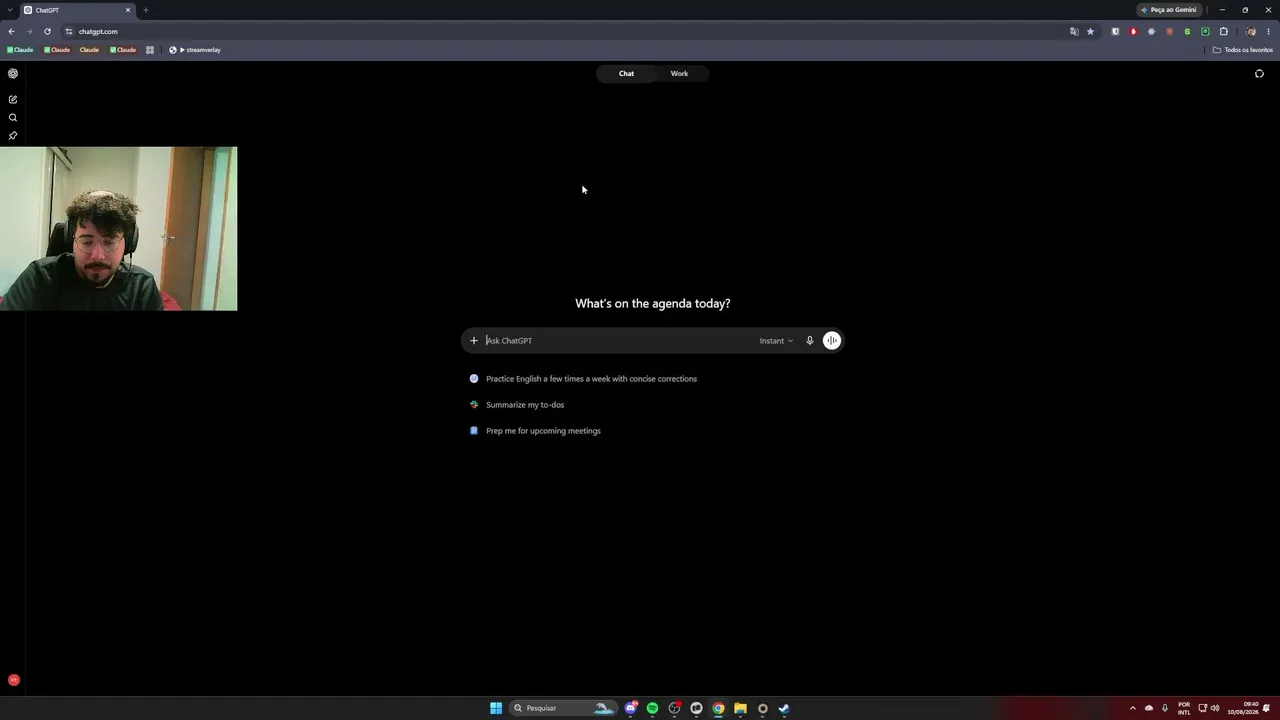Click the Google Chrome taskbar icon
This screenshot has width=1280, height=720.
pyautogui.click(x=718, y=708)
